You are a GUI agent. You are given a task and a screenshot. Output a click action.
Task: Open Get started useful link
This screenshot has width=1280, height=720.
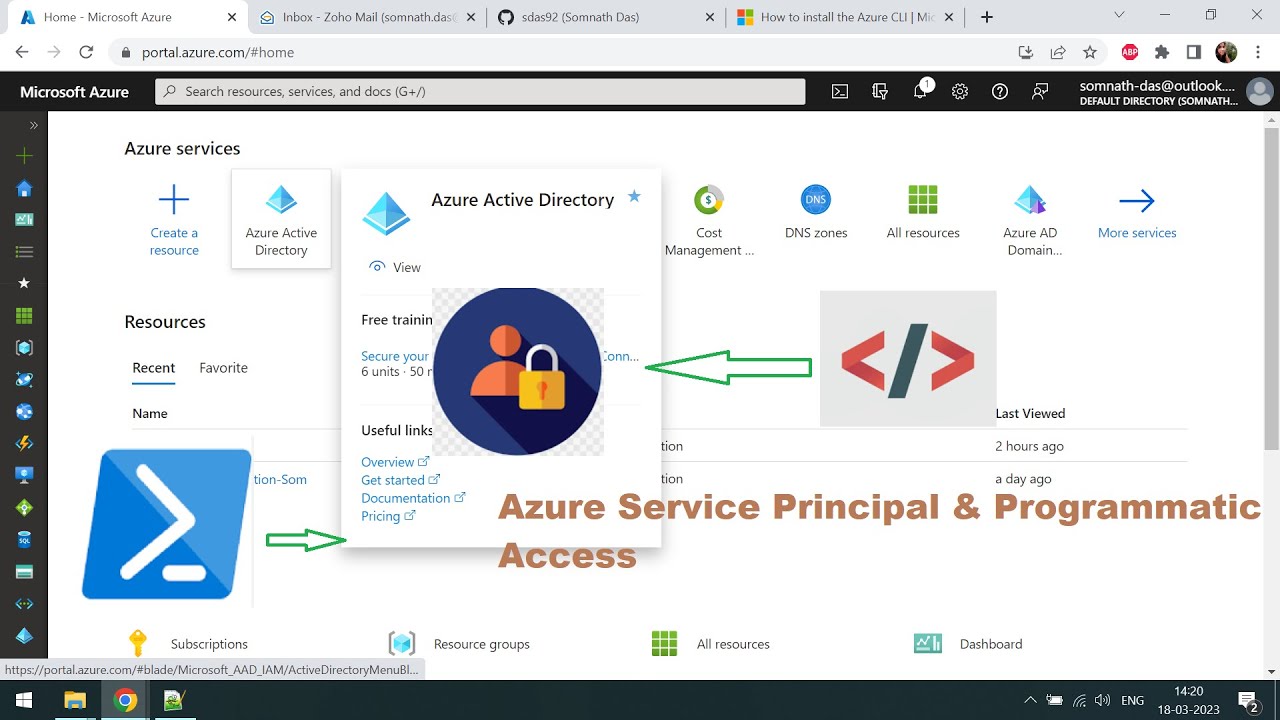[x=400, y=480]
